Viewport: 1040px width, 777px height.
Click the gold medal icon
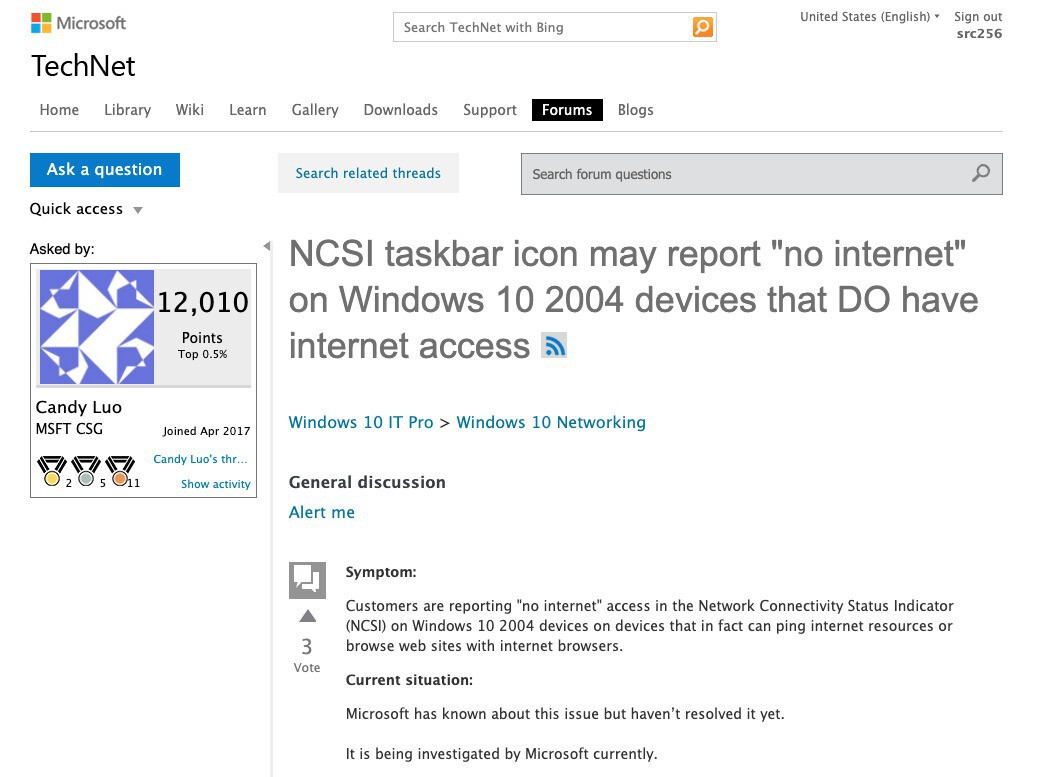(x=52, y=470)
